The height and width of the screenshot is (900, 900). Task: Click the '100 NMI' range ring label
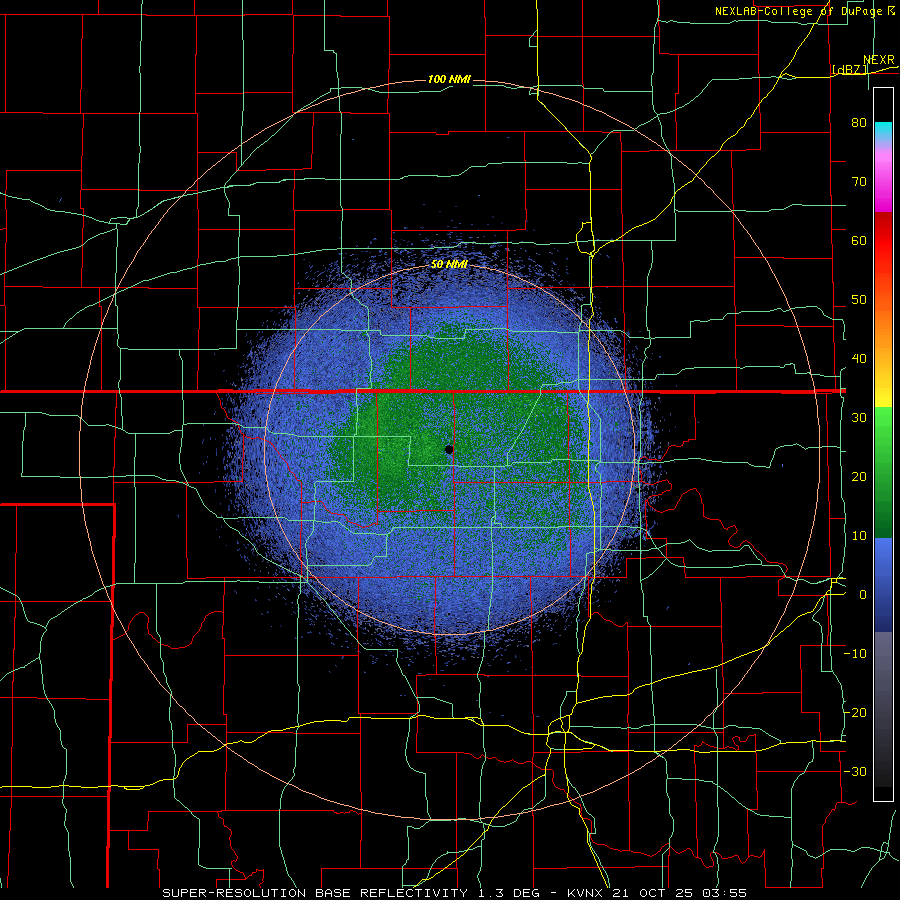click(449, 79)
